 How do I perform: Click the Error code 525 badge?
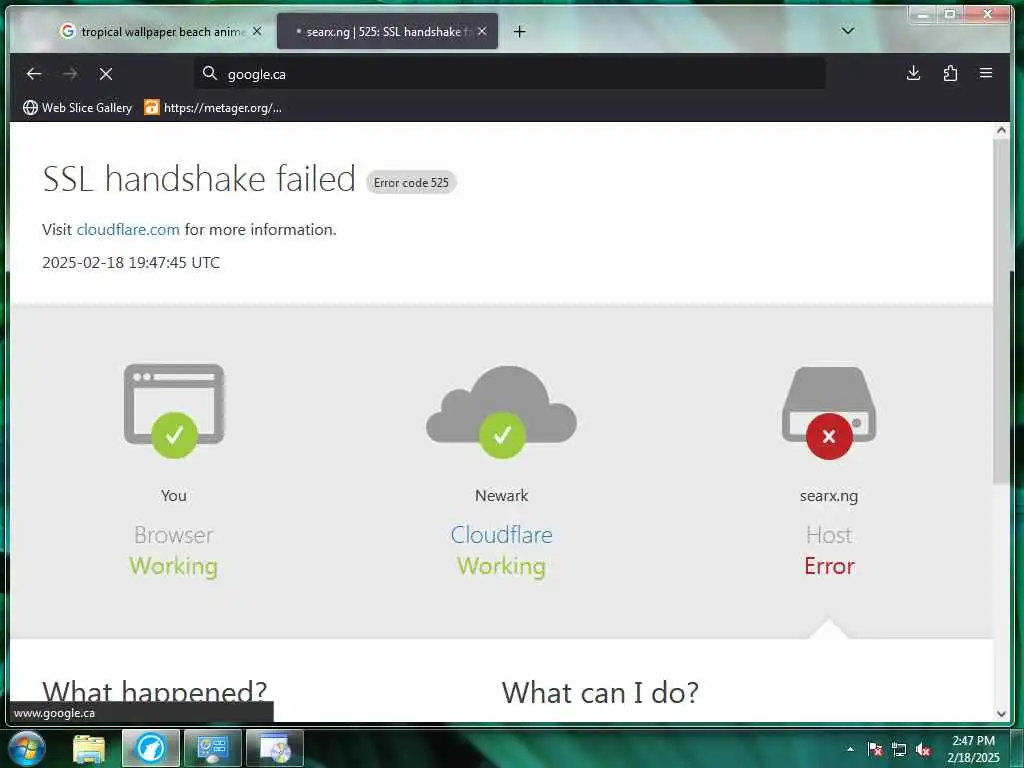(411, 183)
